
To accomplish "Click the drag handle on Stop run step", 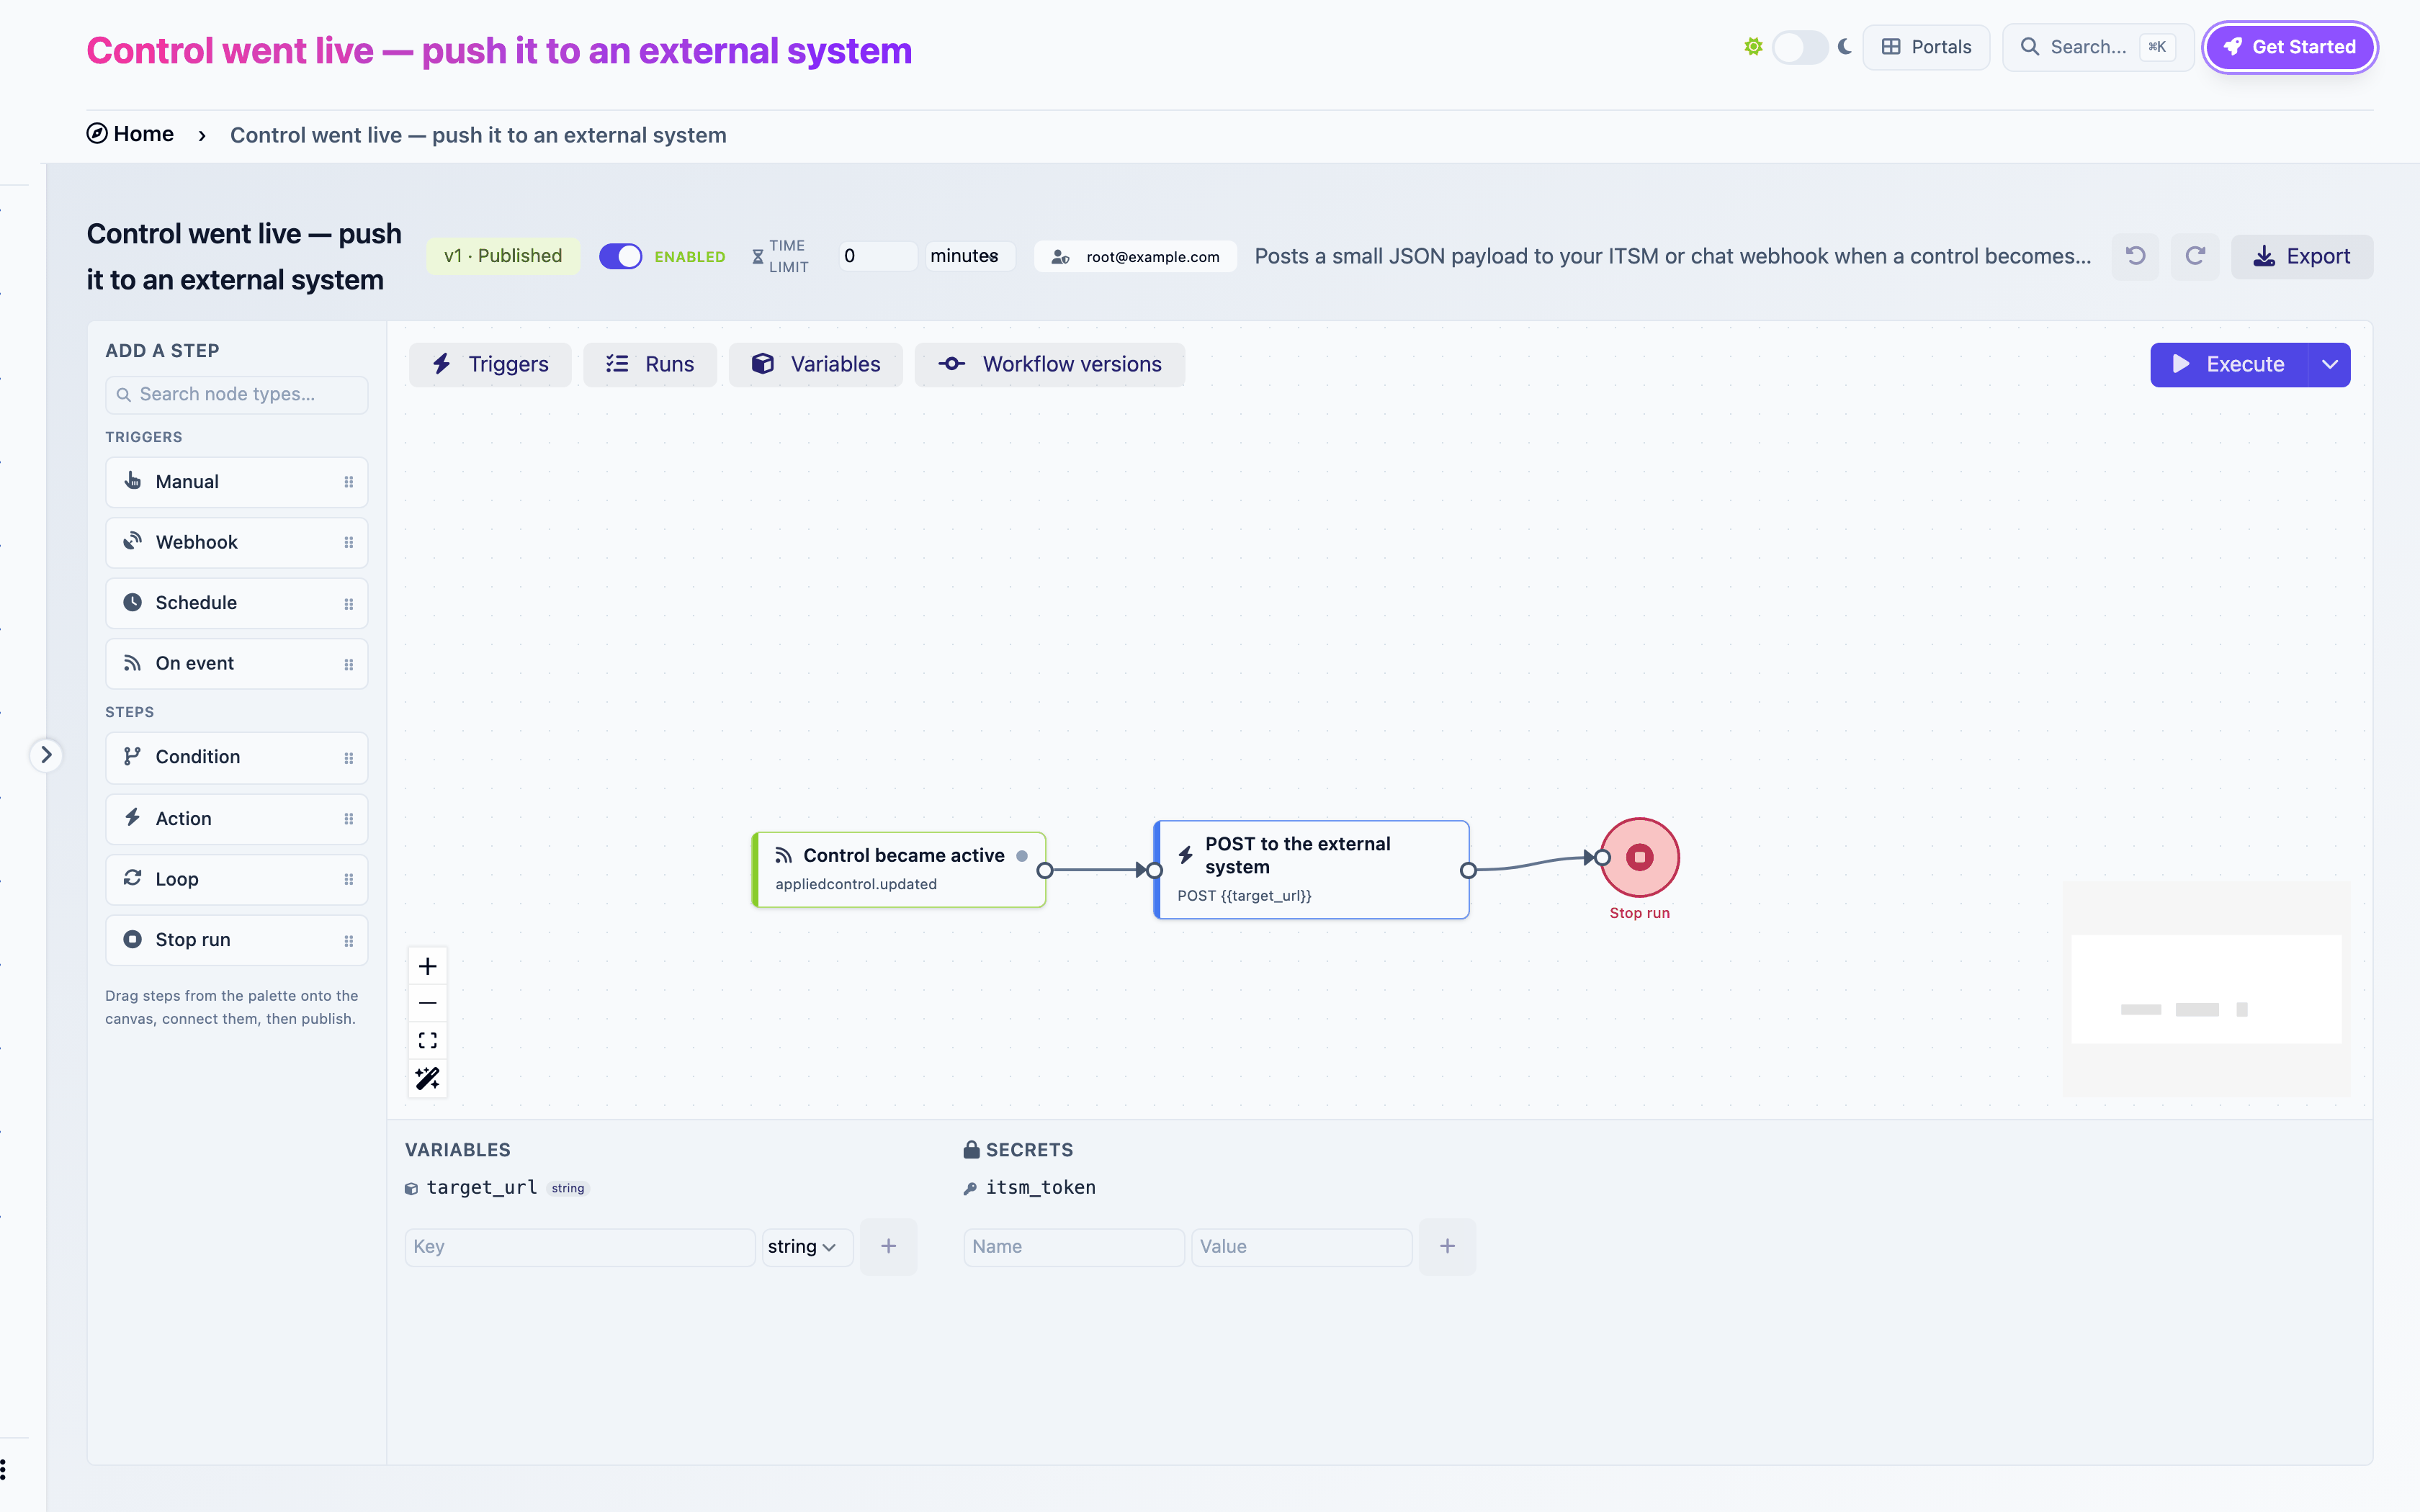I will pyautogui.click(x=349, y=941).
